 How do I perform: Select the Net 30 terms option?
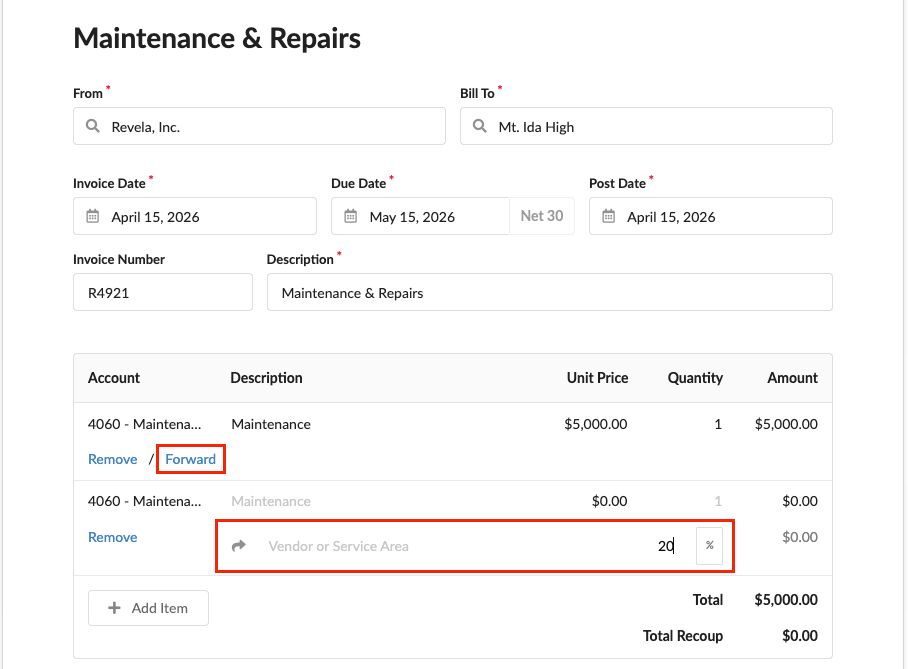[542, 216]
